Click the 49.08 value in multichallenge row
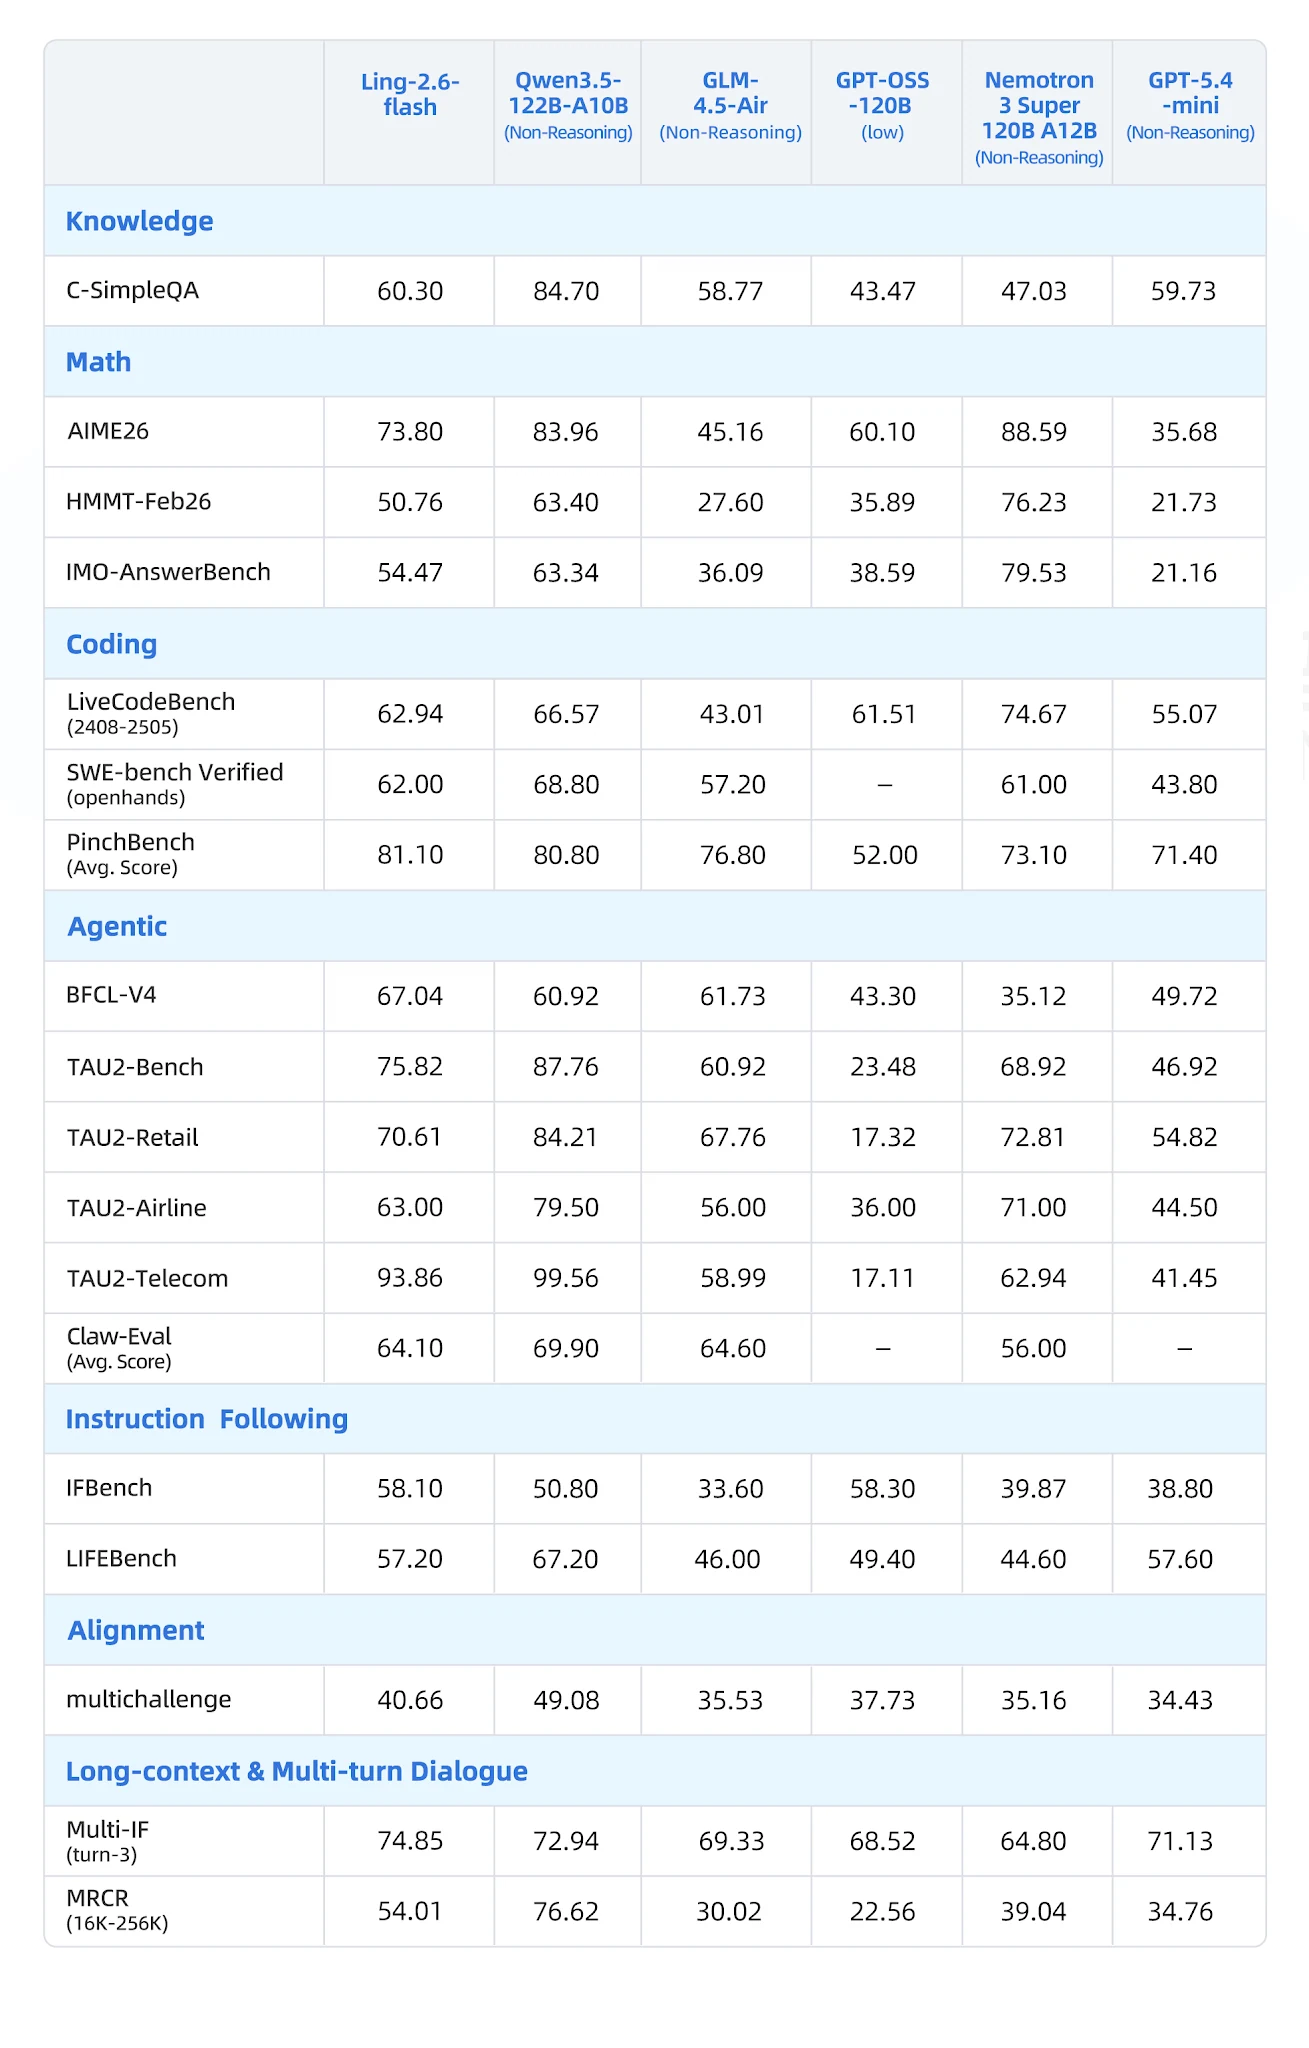Viewport: 1309px width, 2048px height. coord(566,1700)
